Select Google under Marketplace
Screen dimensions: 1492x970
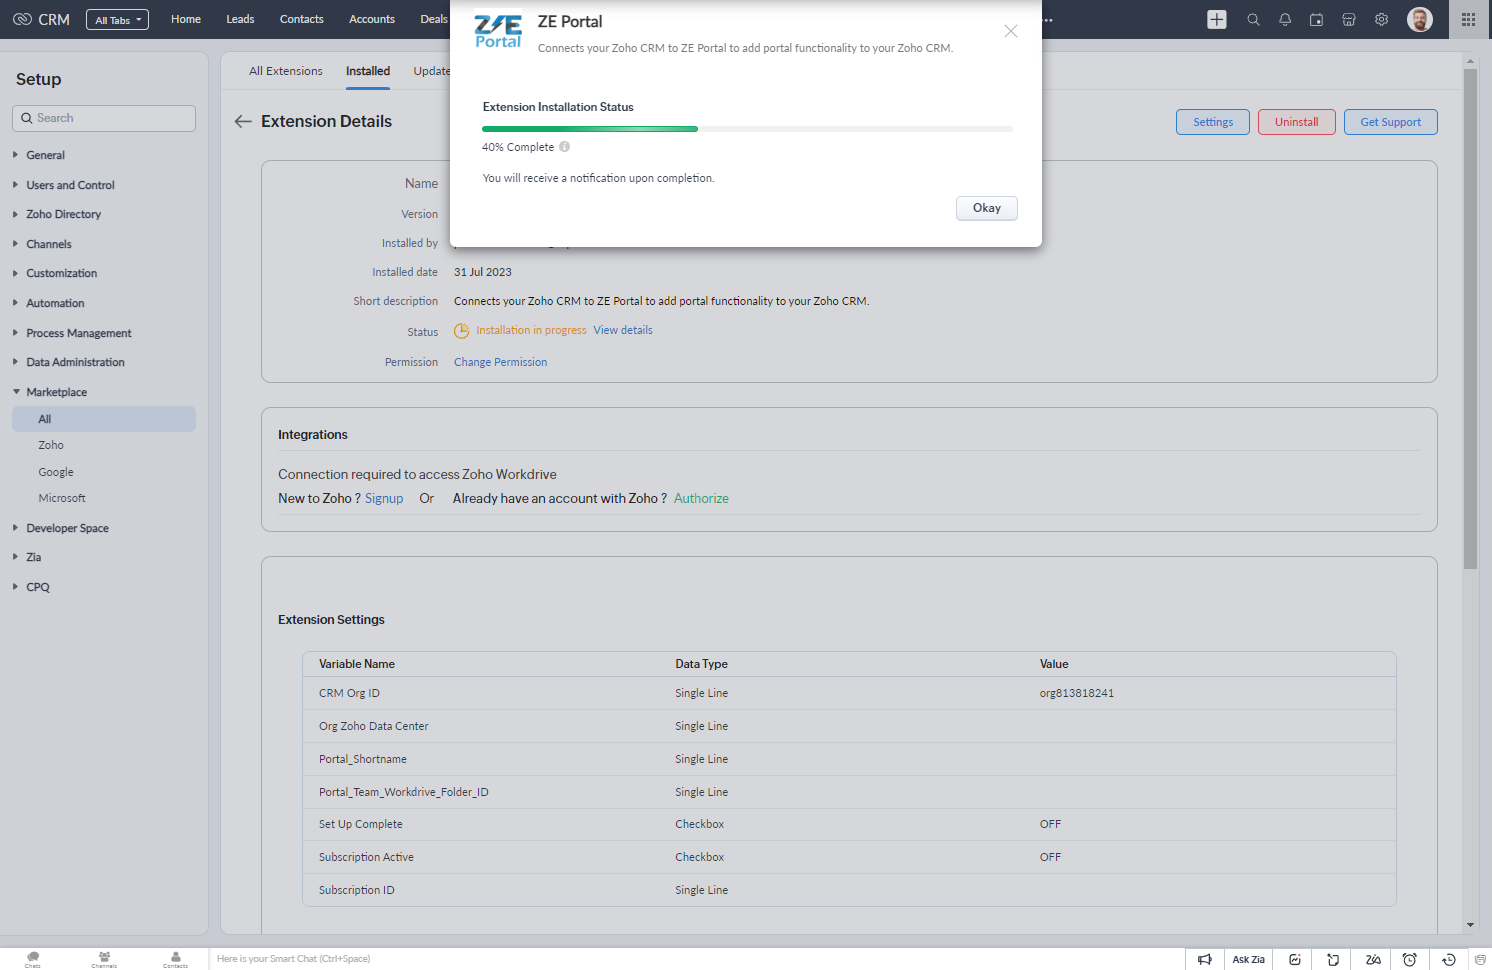[x=56, y=472]
